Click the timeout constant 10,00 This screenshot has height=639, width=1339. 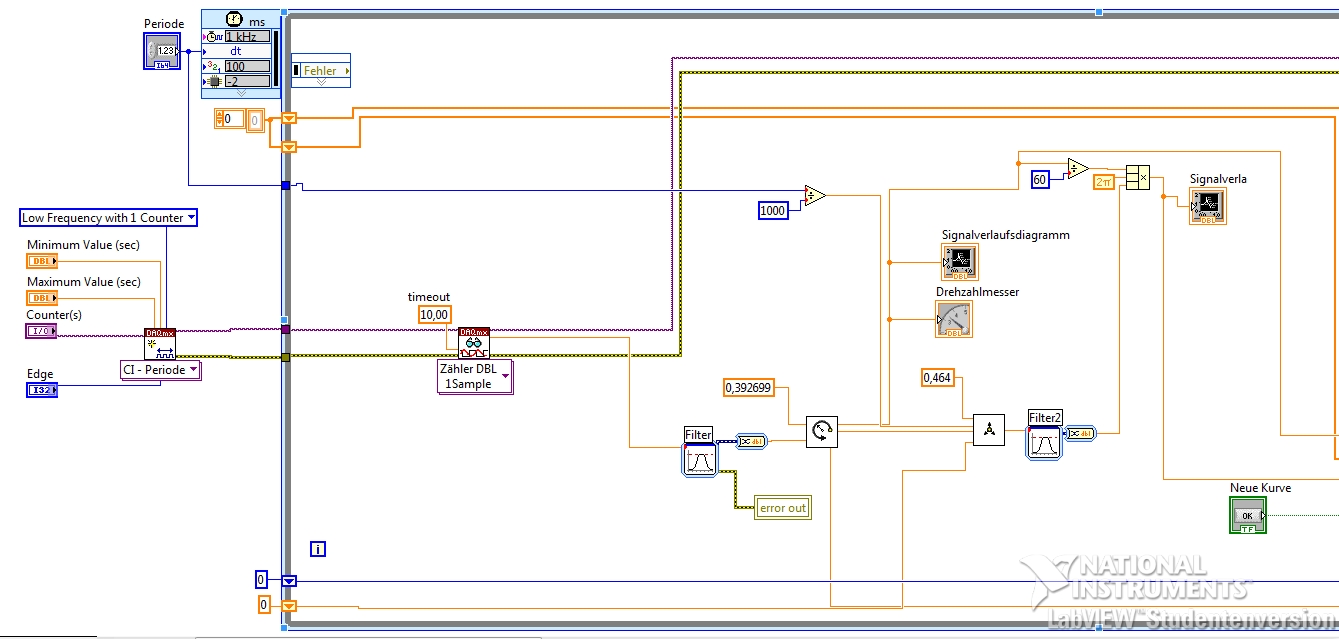[434, 314]
